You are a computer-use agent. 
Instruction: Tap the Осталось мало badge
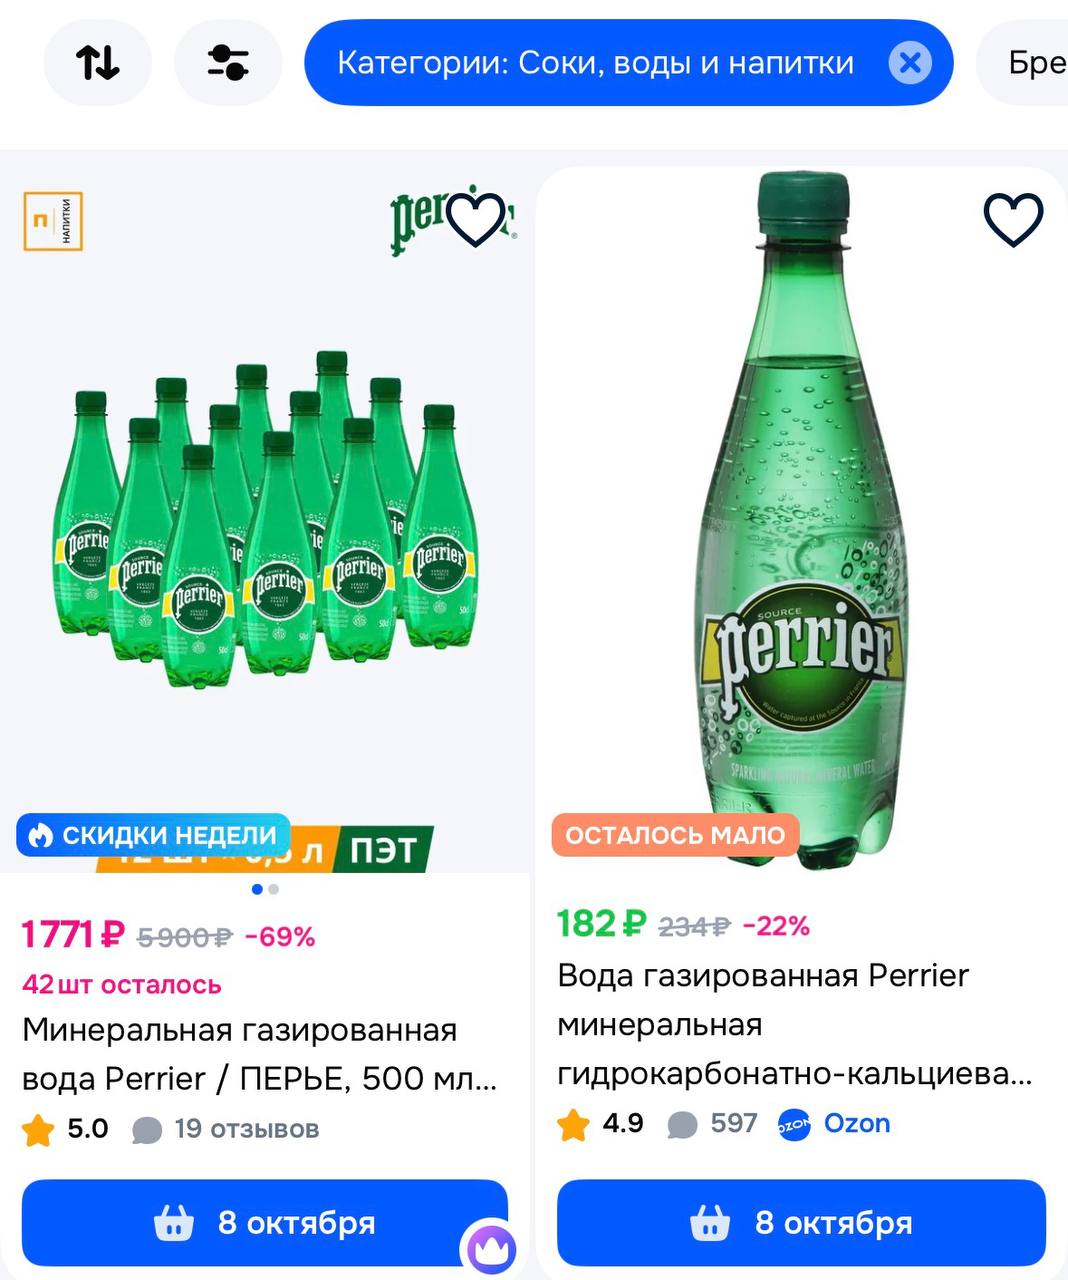pos(675,835)
